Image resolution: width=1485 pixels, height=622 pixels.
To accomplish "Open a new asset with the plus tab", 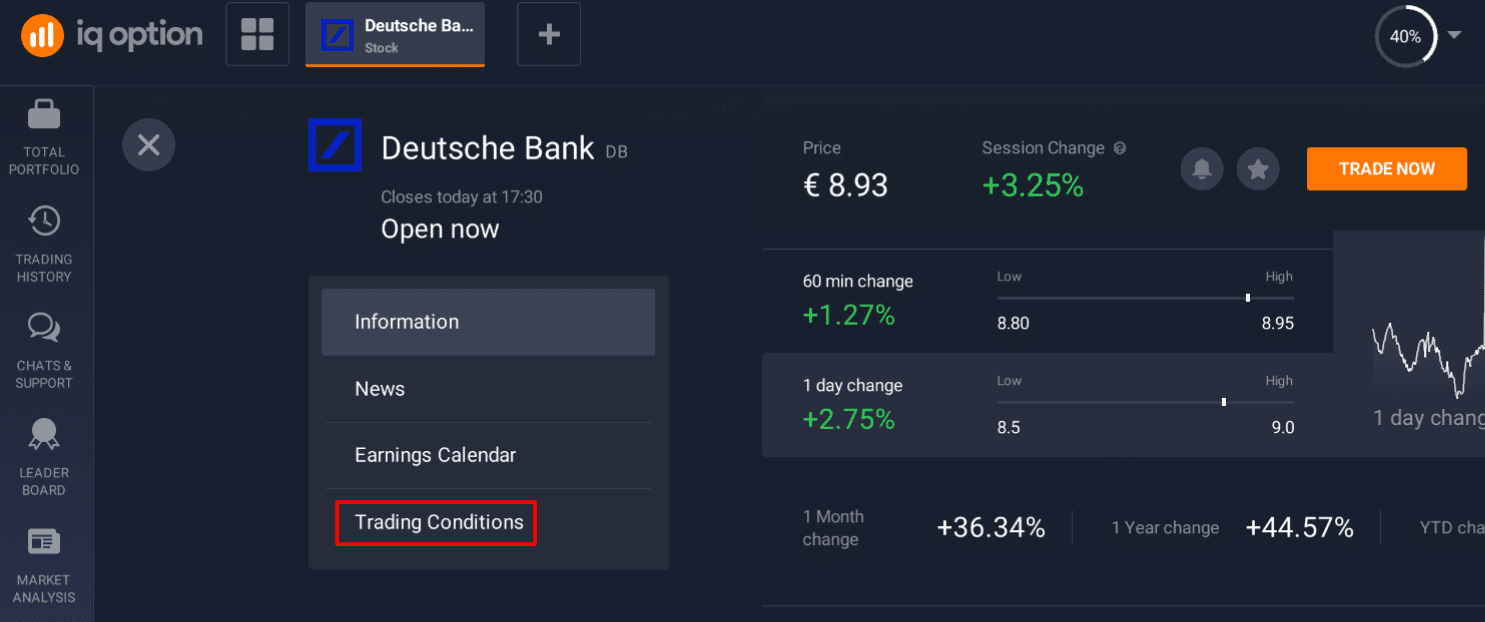I will pyautogui.click(x=548, y=33).
